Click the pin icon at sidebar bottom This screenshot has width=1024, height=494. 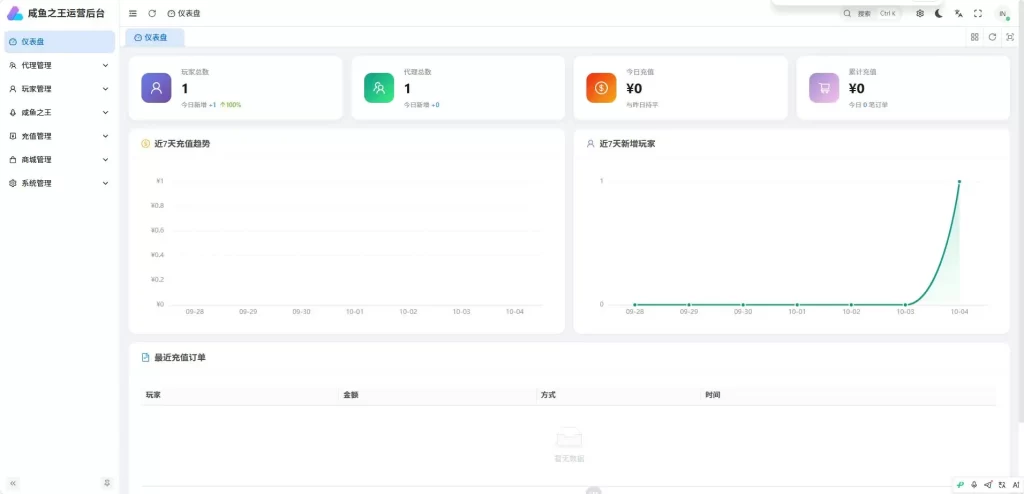tap(107, 483)
